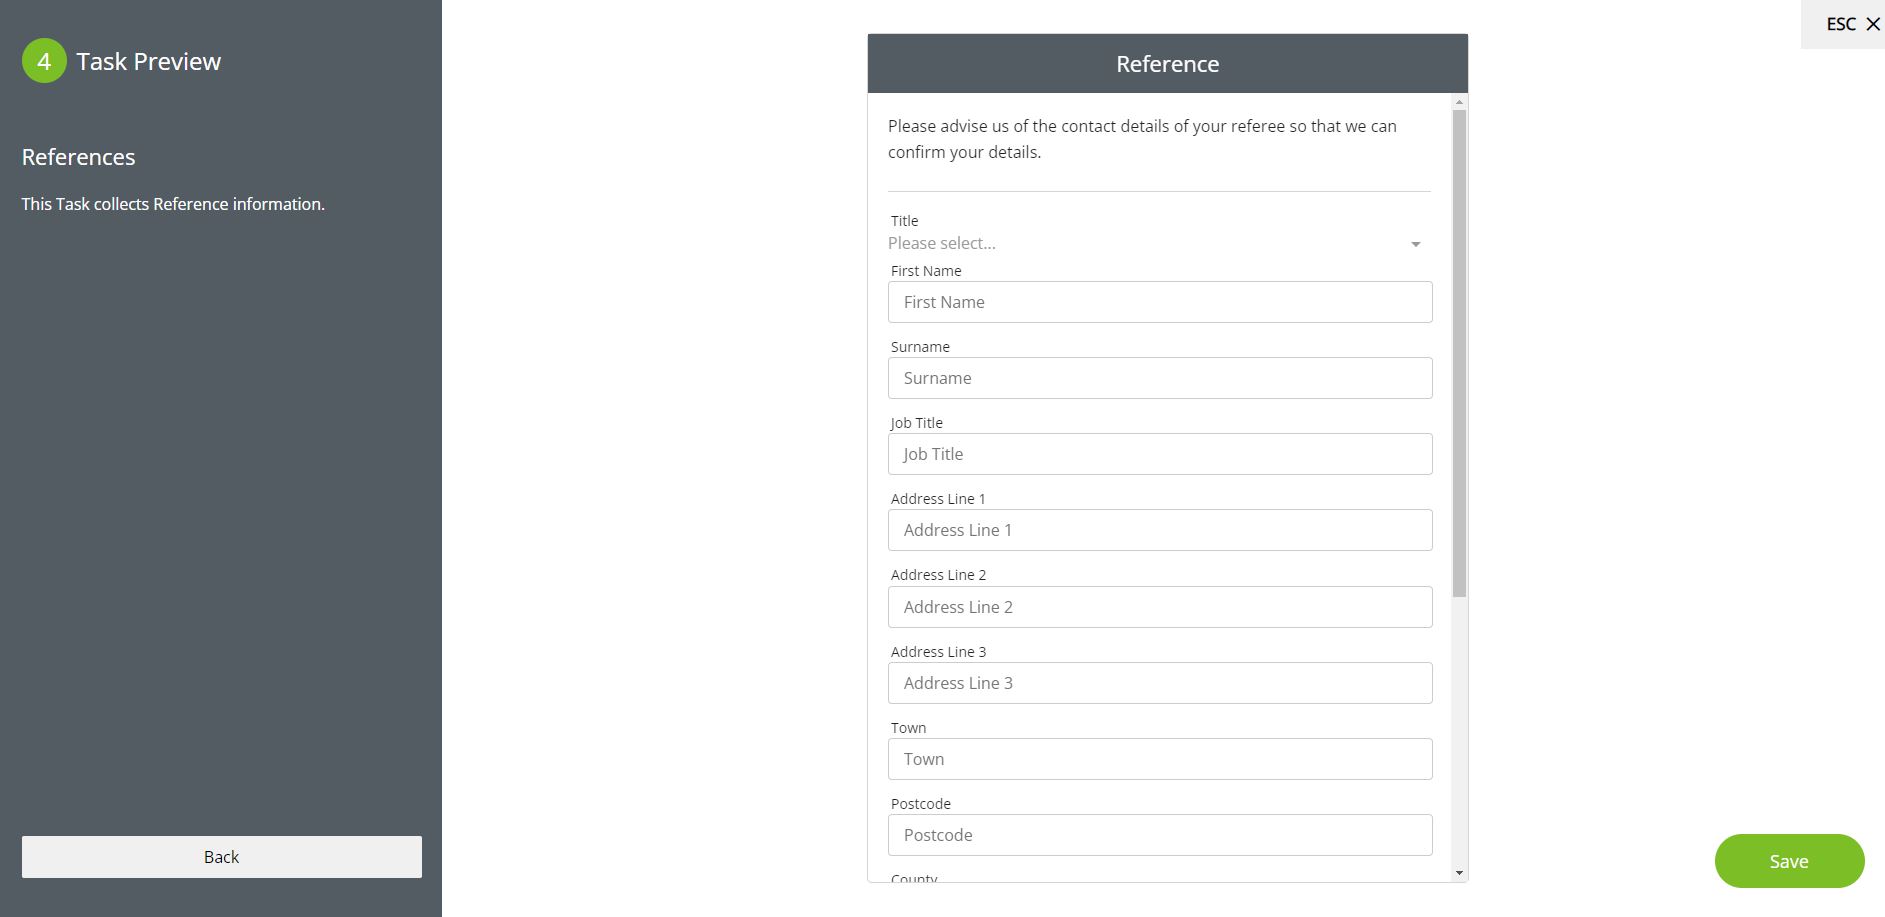
Task: Open the Title dropdown arrow
Action: point(1415,244)
